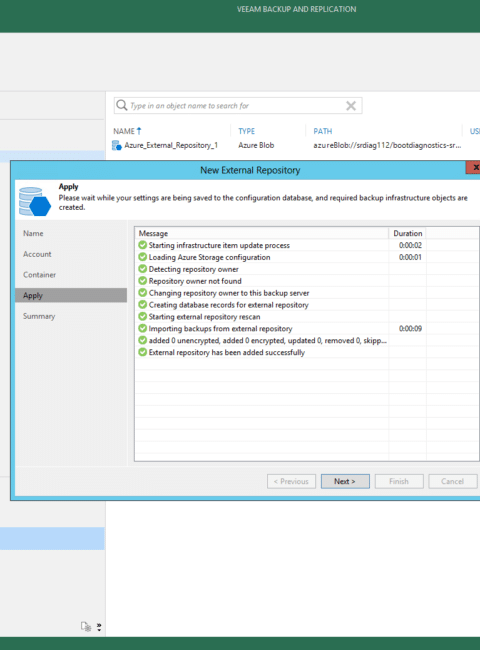Focus the object name search field

(x=238, y=106)
